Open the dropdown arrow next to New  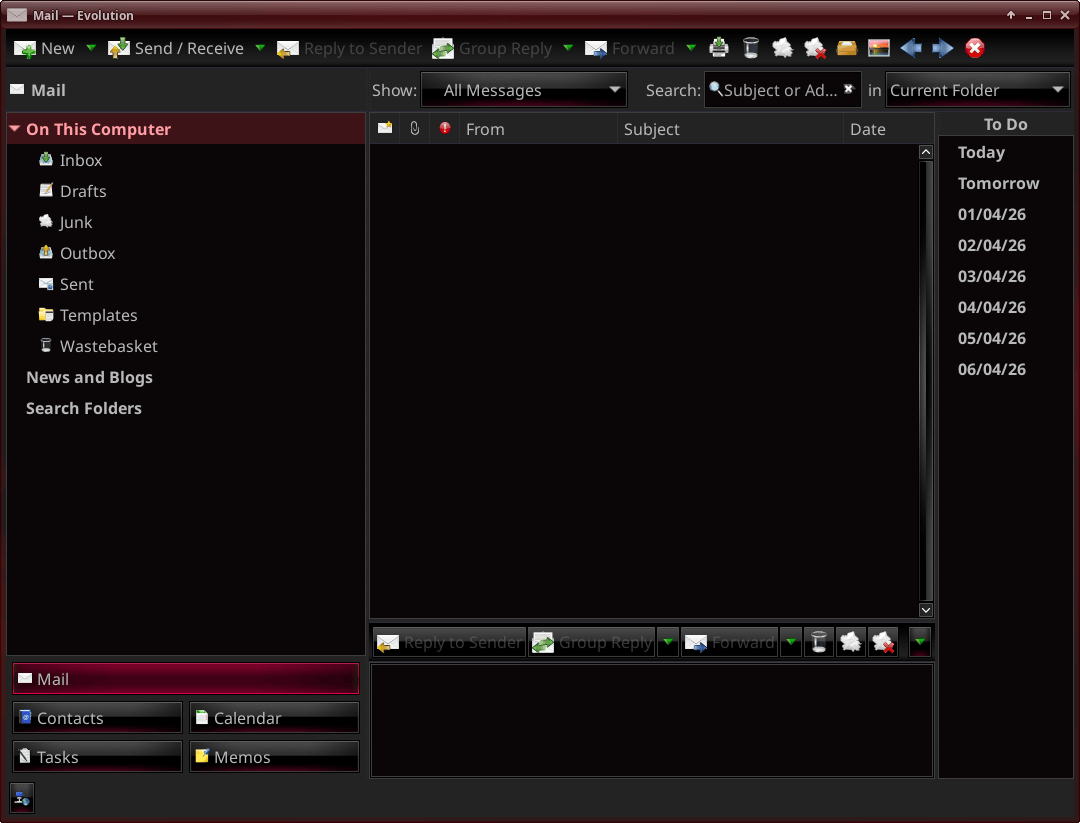click(x=91, y=48)
